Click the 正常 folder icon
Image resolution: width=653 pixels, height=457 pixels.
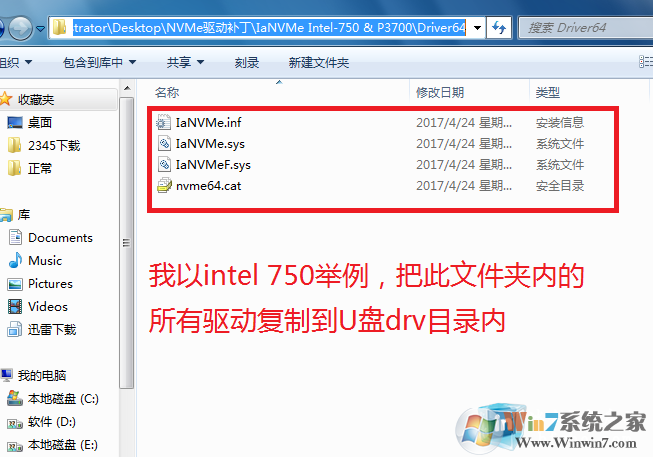(x=15, y=168)
